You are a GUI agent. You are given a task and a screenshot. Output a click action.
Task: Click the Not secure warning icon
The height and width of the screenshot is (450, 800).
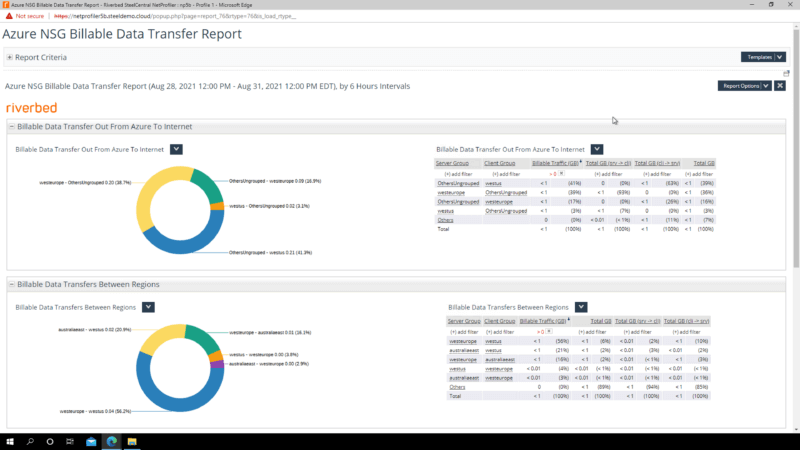point(9,16)
